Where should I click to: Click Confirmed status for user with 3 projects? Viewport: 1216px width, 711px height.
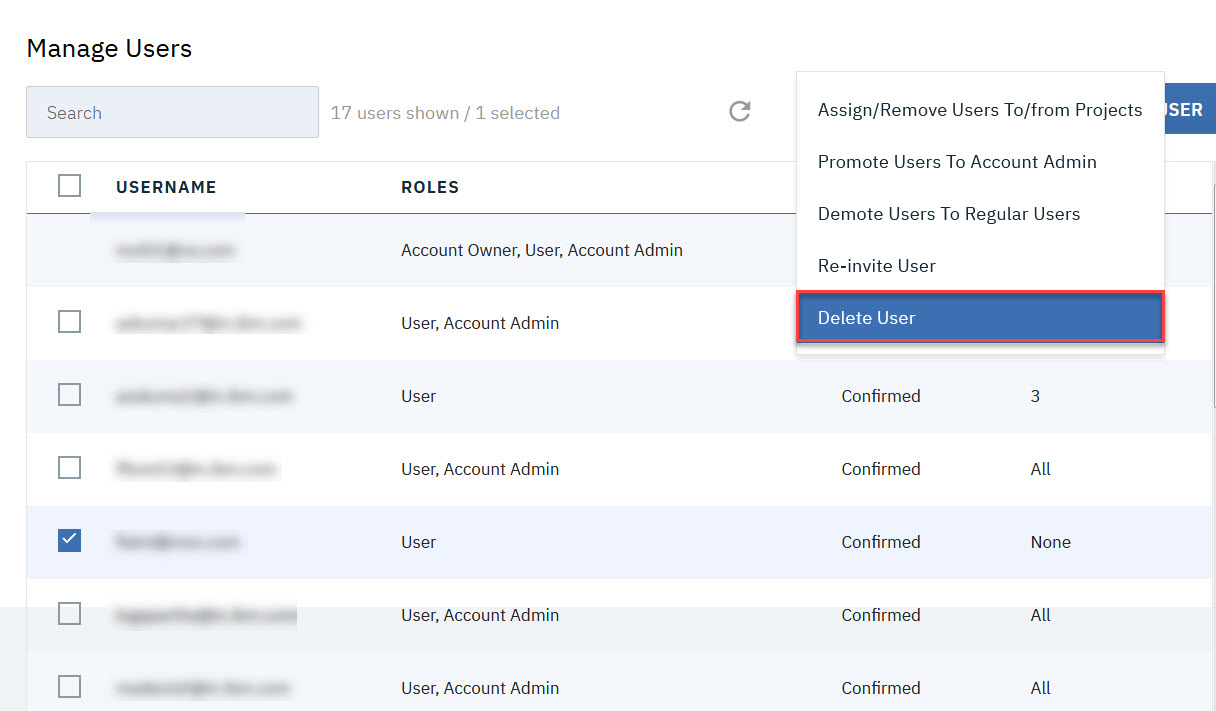(880, 396)
